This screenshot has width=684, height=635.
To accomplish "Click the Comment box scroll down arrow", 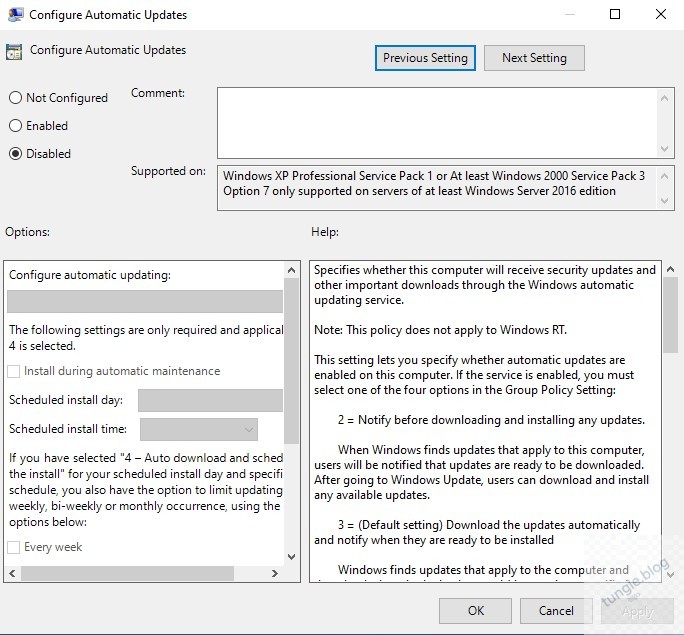I will (x=664, y=149).
